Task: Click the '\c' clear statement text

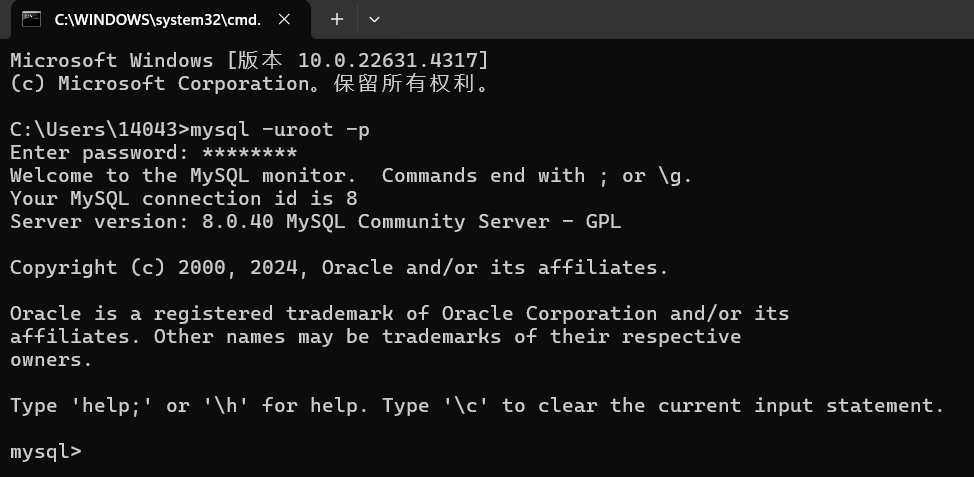Action: tap(466, 406)
